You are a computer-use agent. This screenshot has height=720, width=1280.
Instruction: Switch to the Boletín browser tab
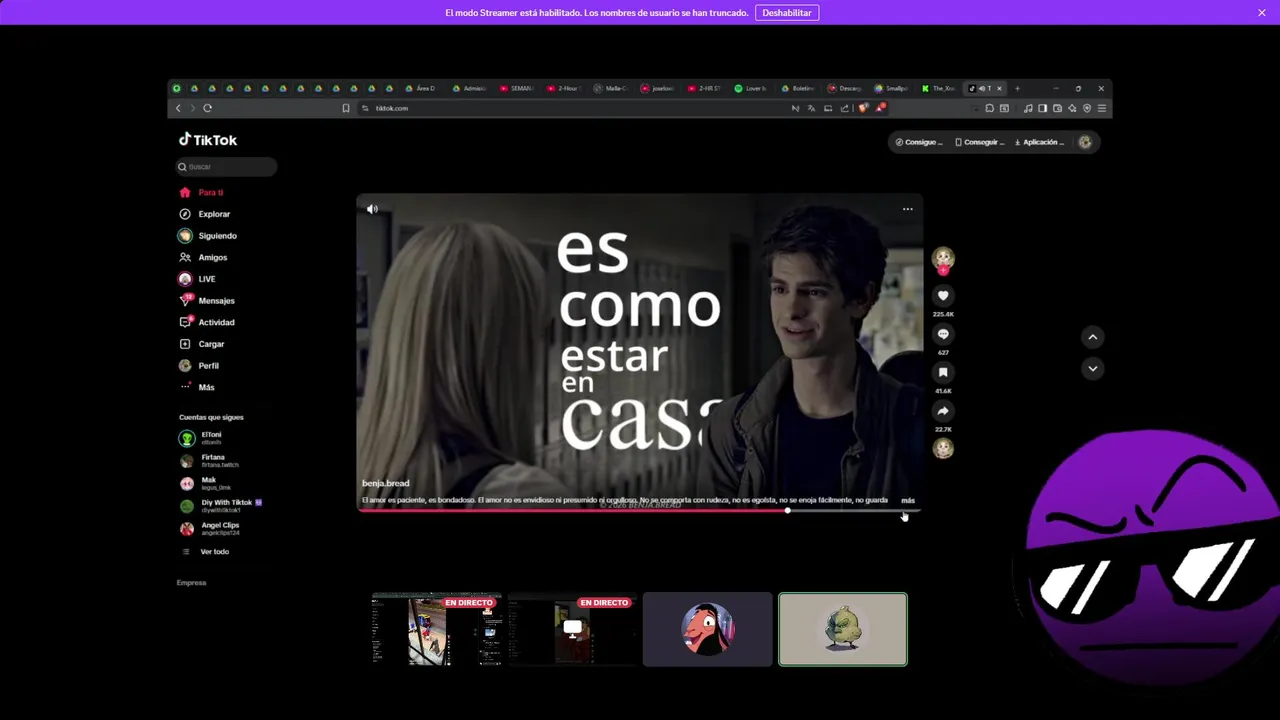tap(799, 88)
